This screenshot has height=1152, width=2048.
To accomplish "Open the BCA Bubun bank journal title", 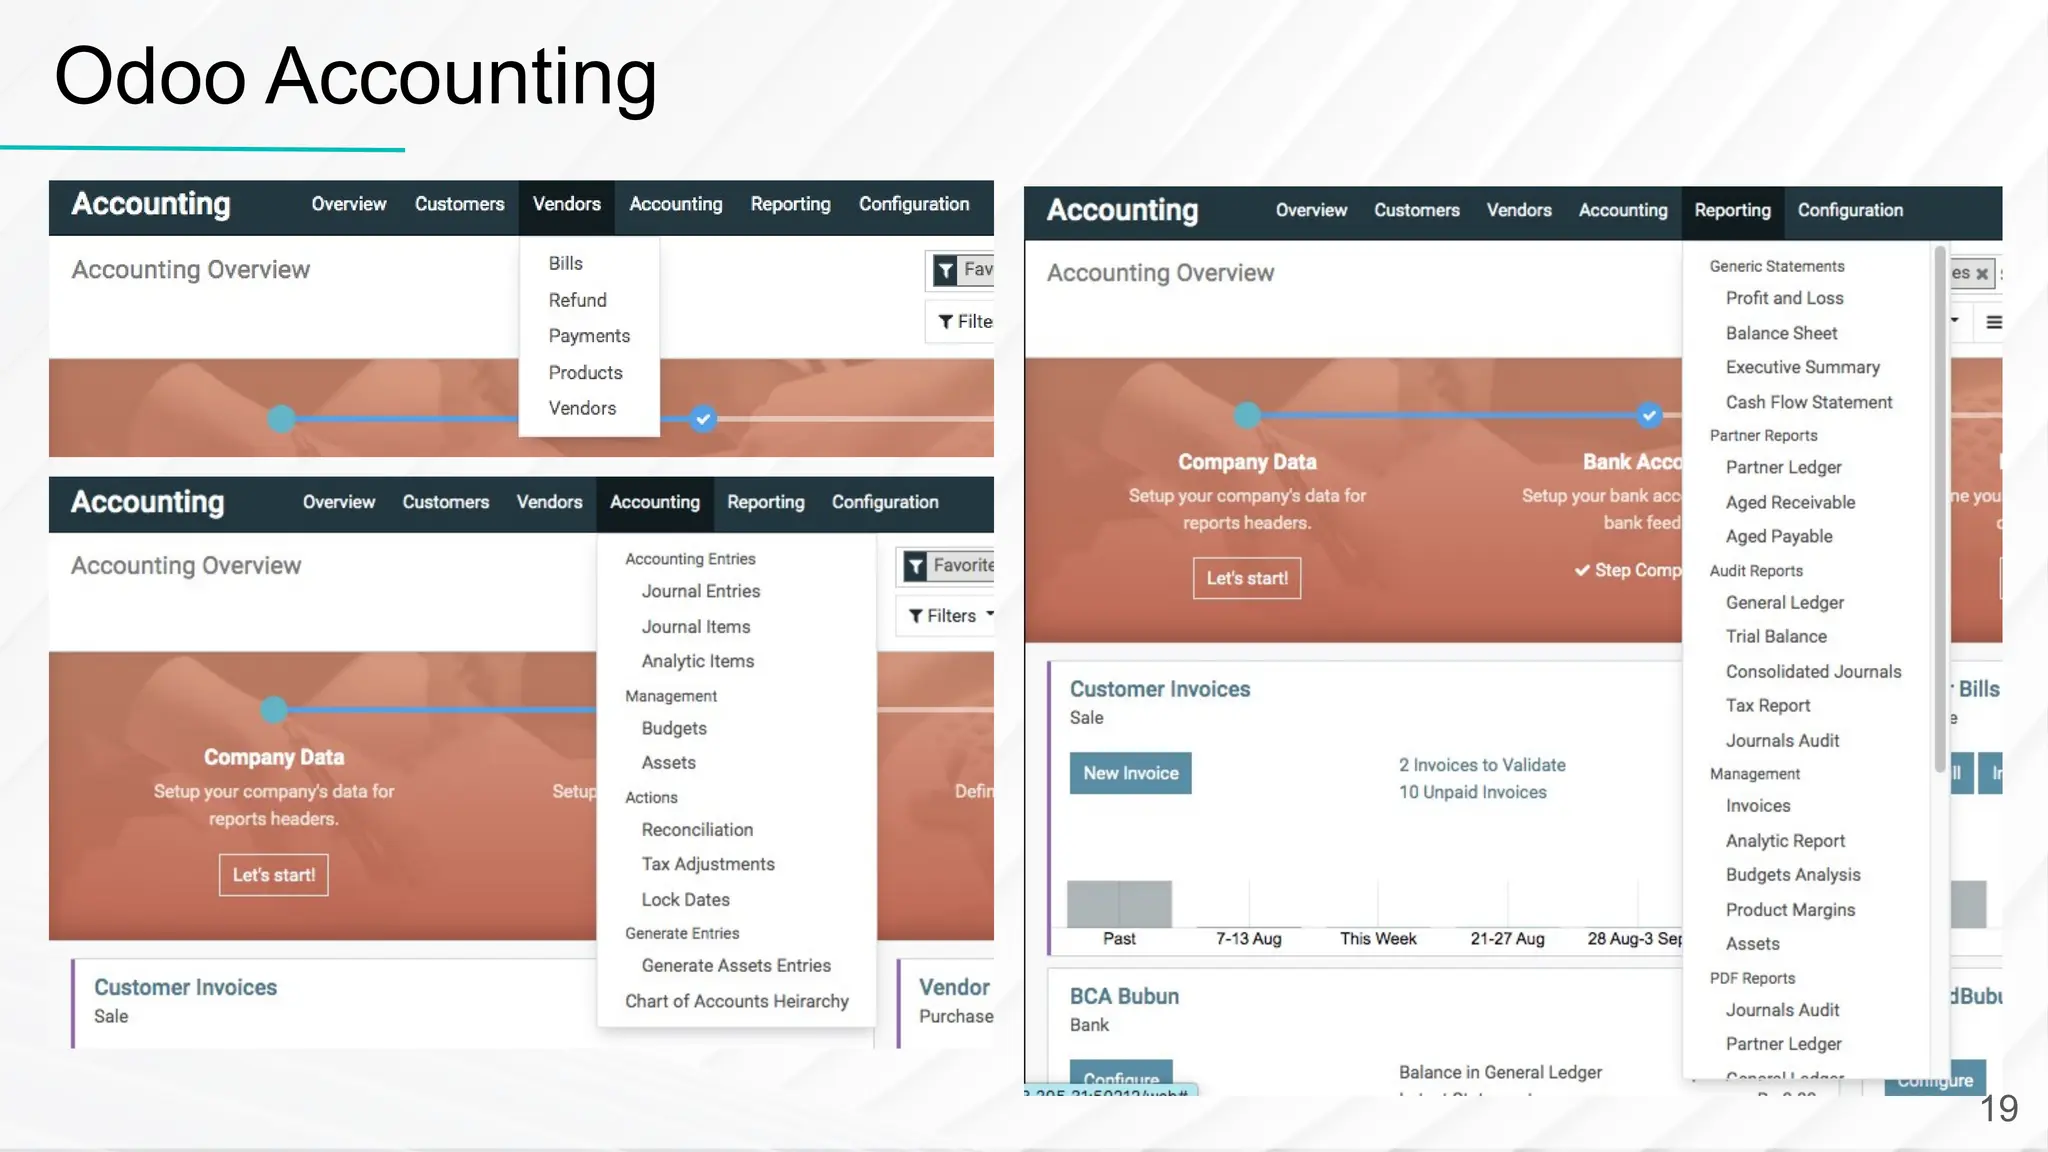I will (x=1124, y=996).
